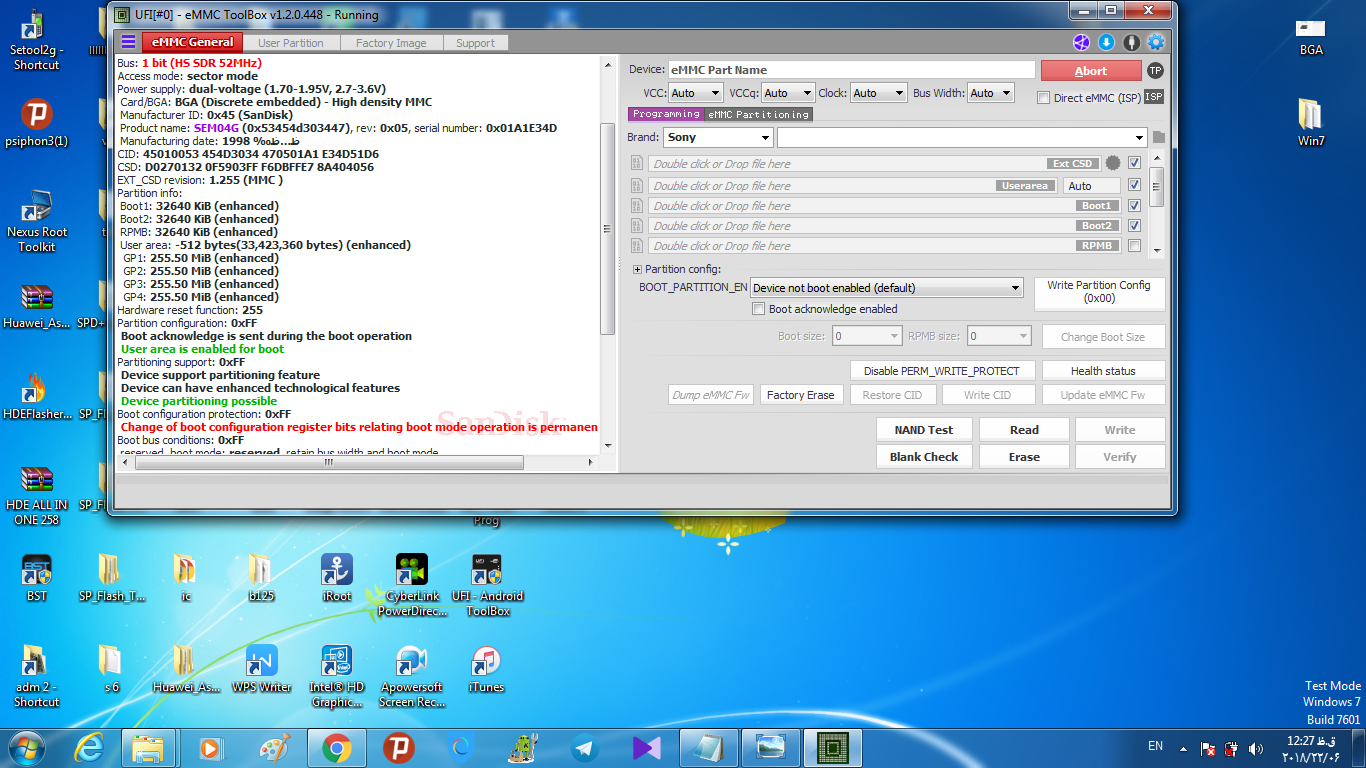This screenshot has height=768, width=1366.
Task: Click the eMMC Part Name device field
Action: pyautogui.click(x=852, y=70)
